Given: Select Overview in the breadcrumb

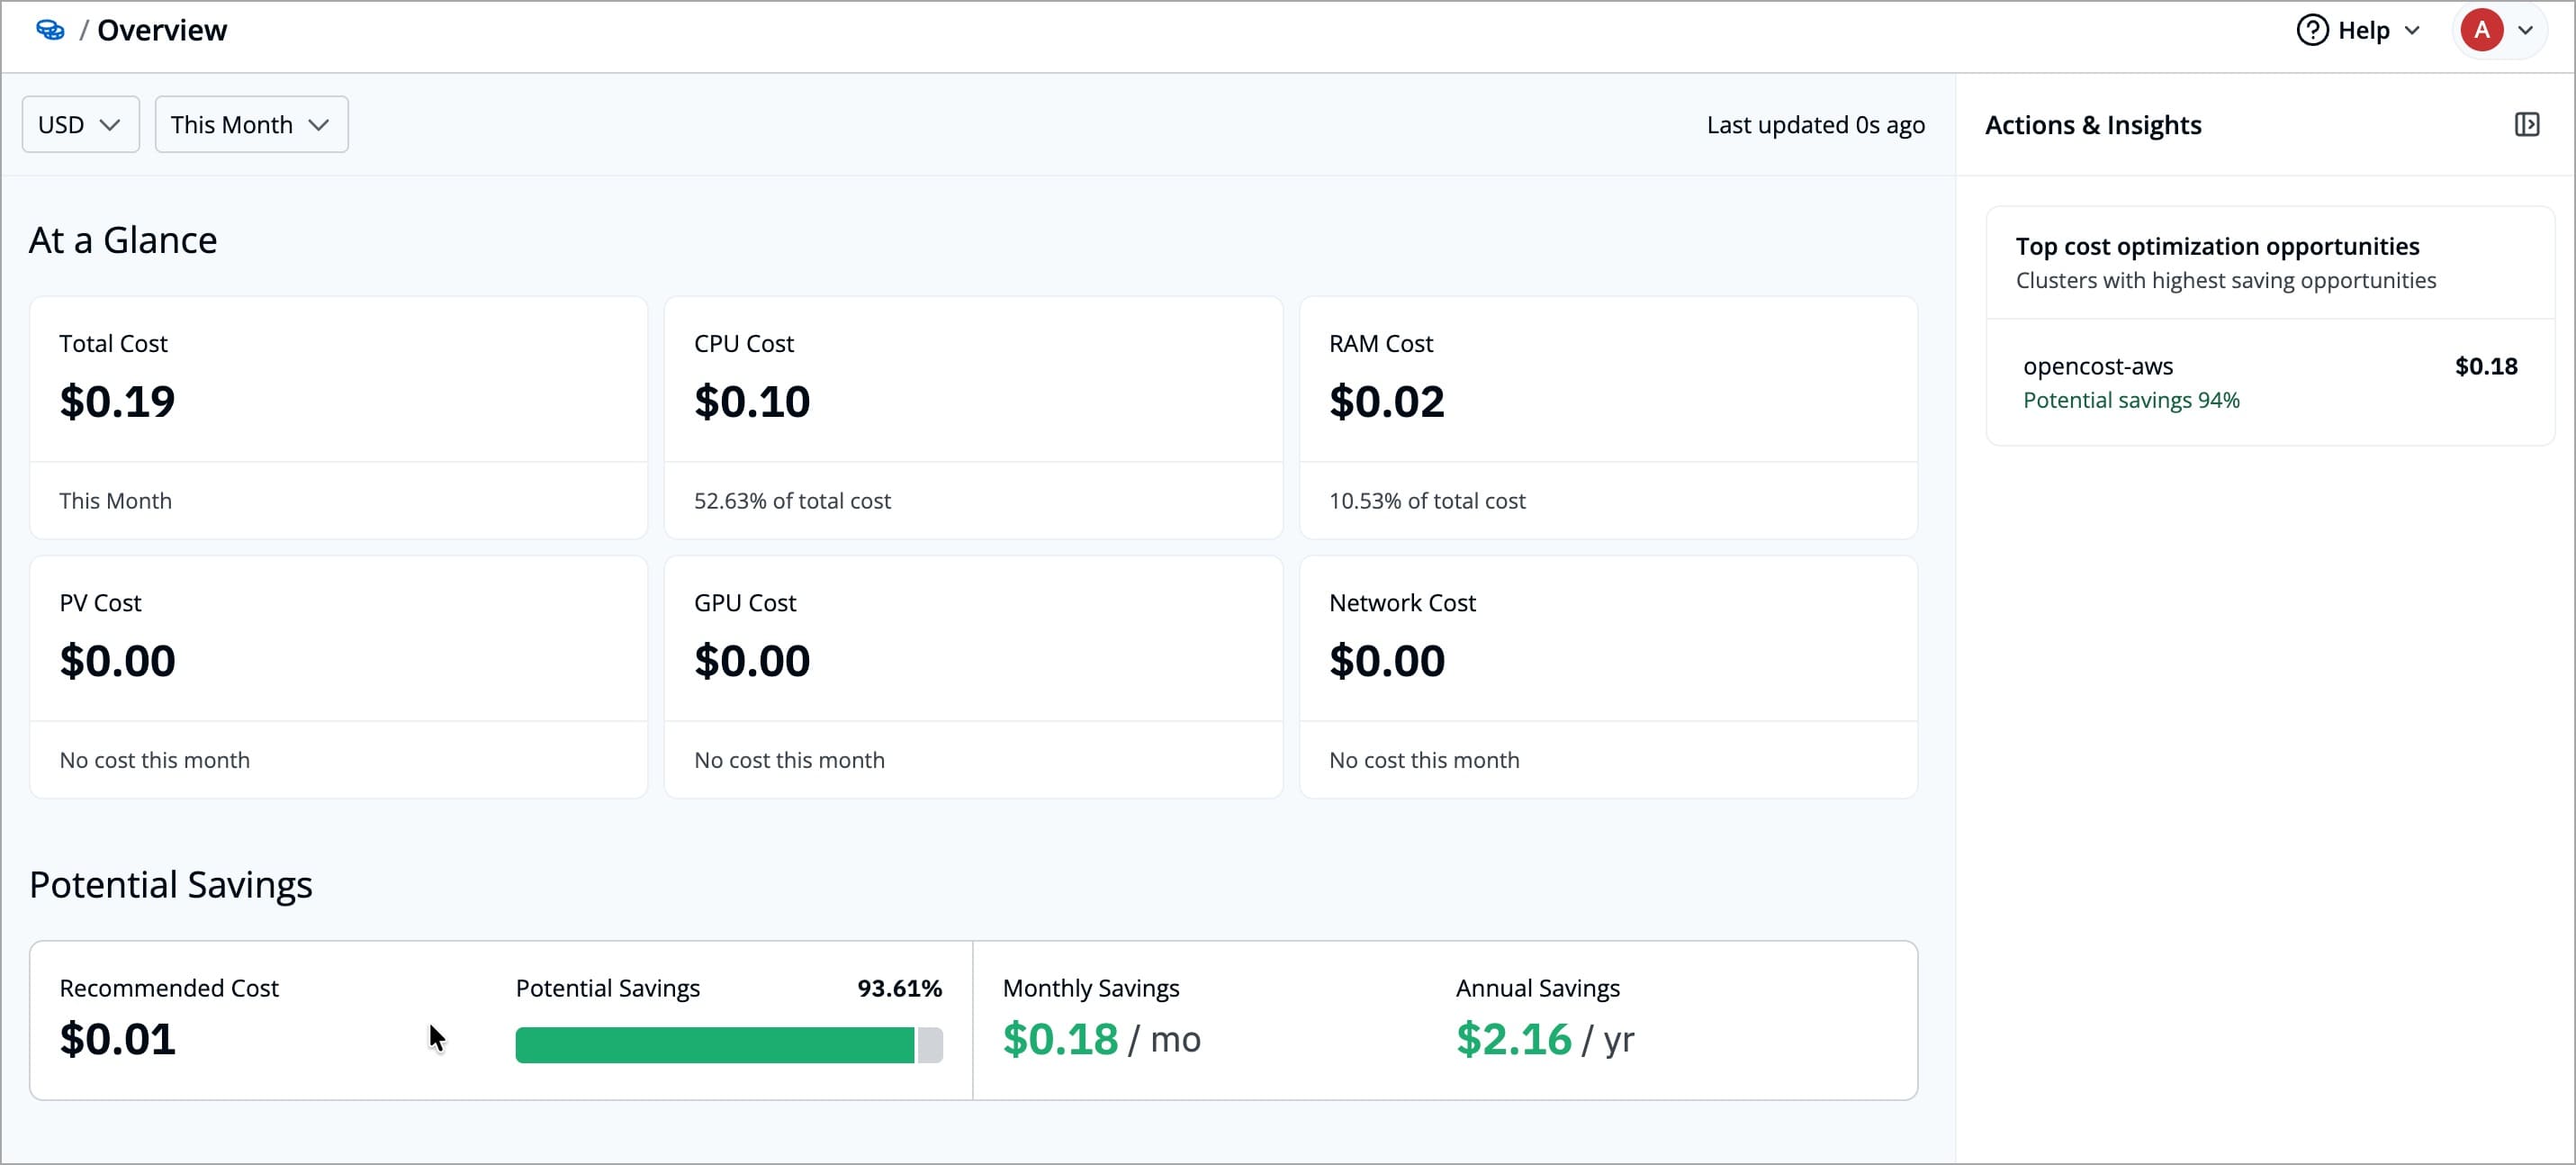Looking at the screenshot, I should [162, 30].
